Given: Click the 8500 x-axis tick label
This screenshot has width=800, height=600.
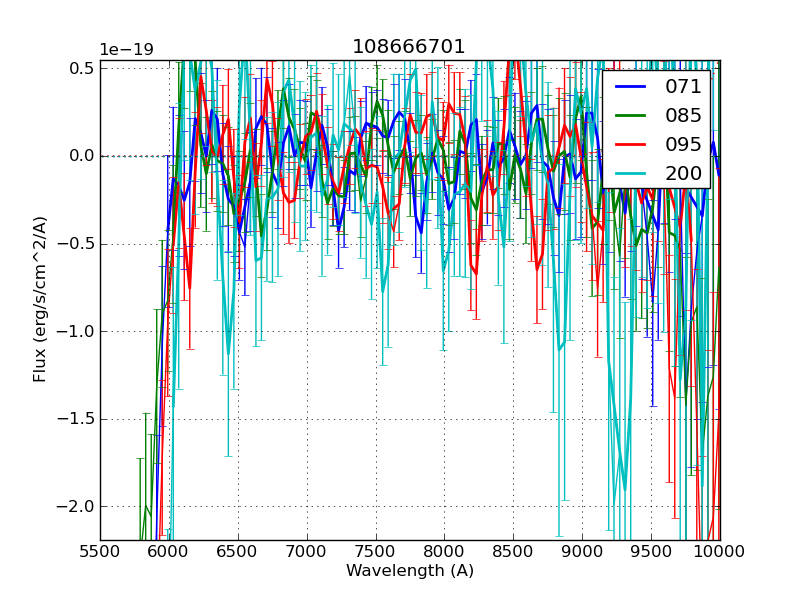Looking at the screenshot, I should [513, 551].
